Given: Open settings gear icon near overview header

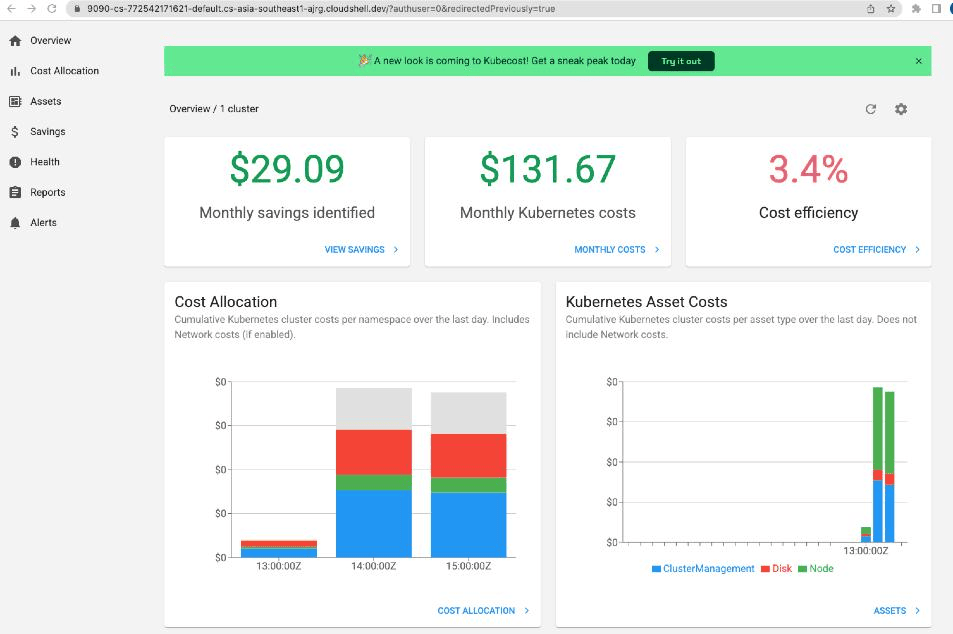Looking at the screenshot, I should point(901,109).
